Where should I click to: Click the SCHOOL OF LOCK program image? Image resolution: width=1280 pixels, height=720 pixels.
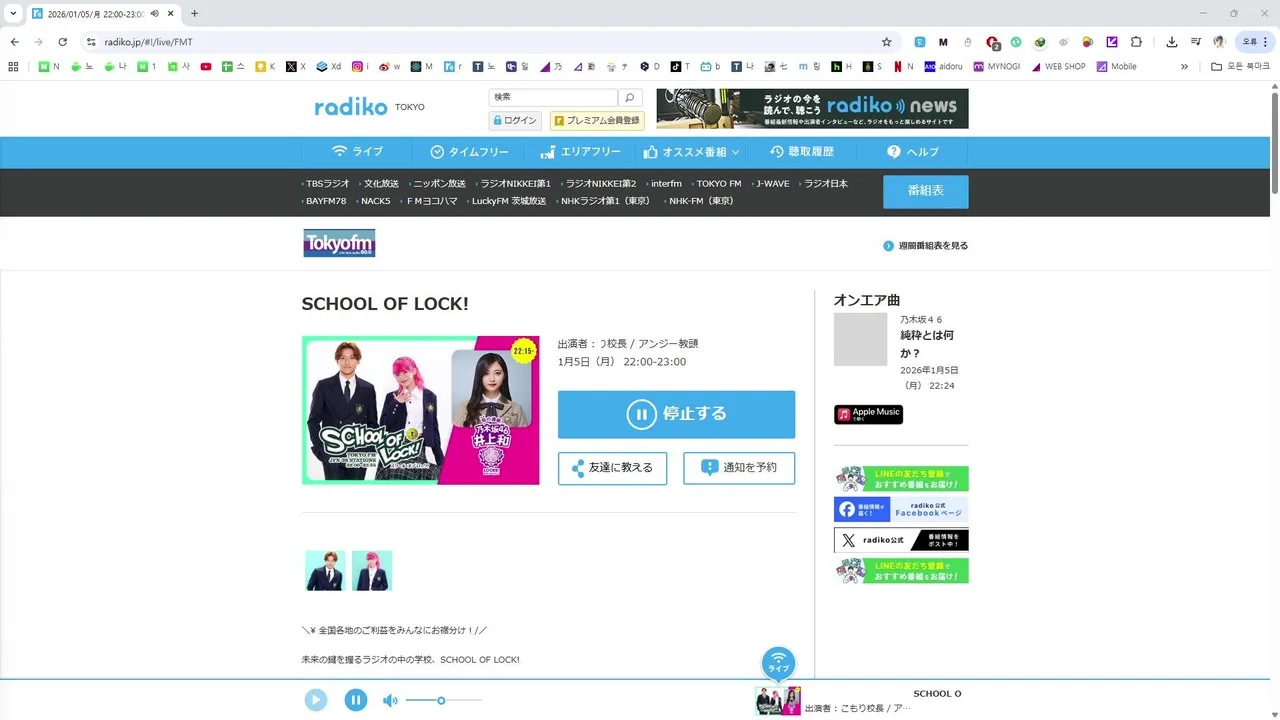point(420,410)
